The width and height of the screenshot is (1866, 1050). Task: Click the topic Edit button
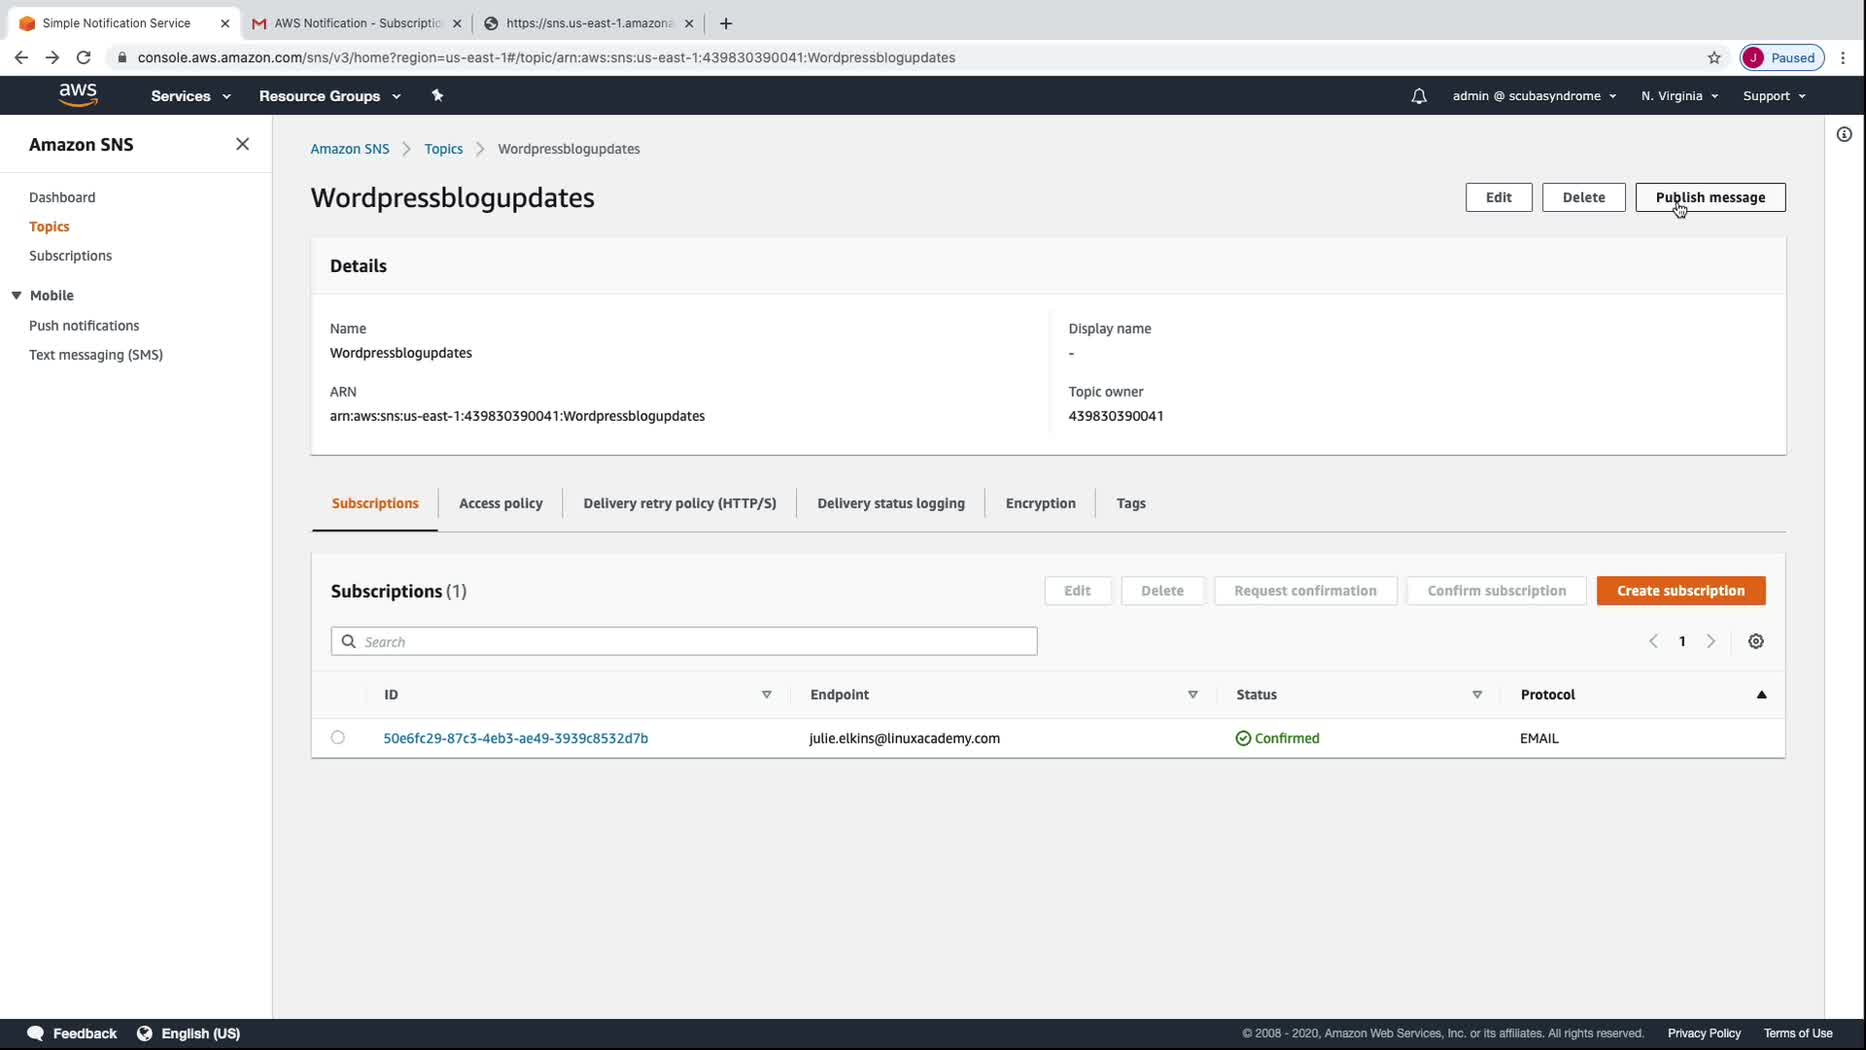1498,197
